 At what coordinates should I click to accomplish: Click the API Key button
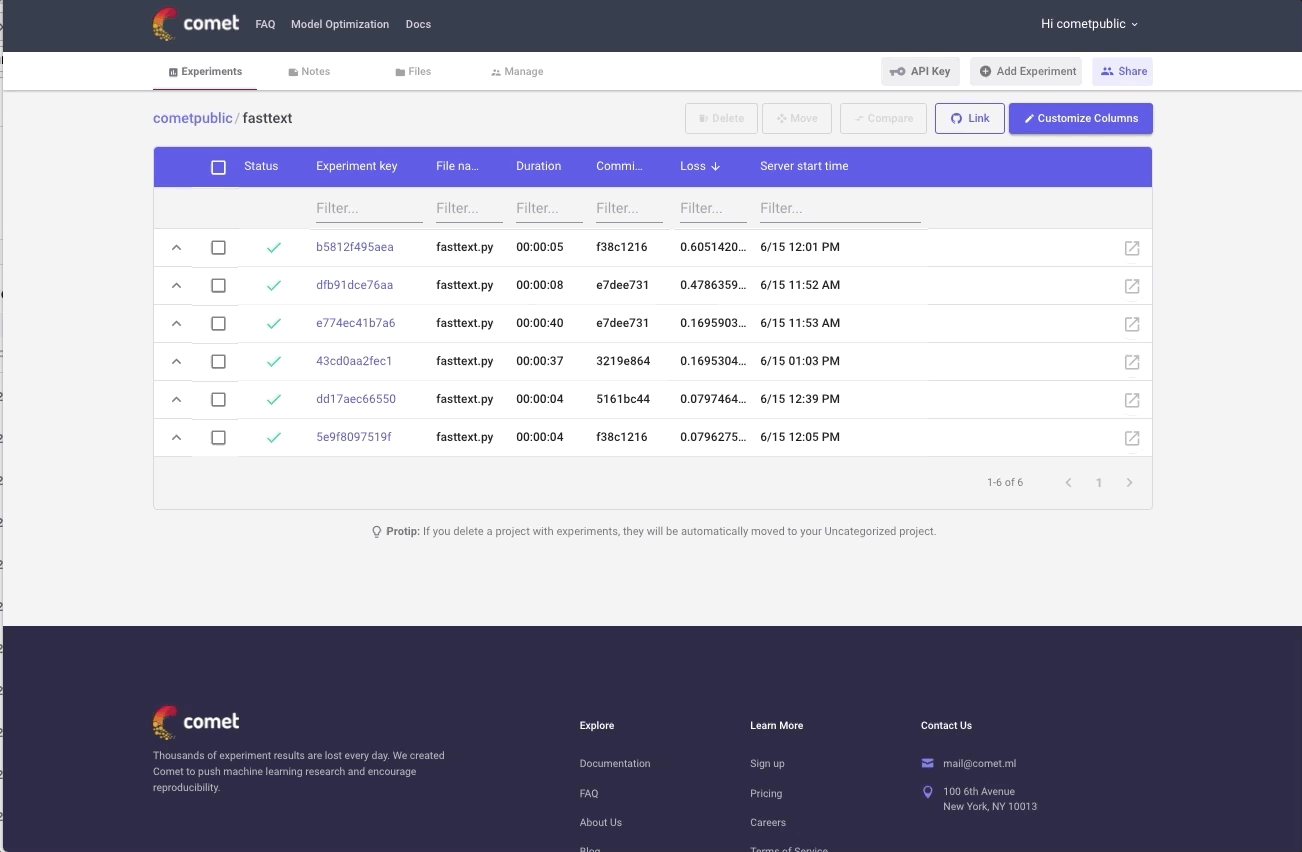[x=920, y=71]
